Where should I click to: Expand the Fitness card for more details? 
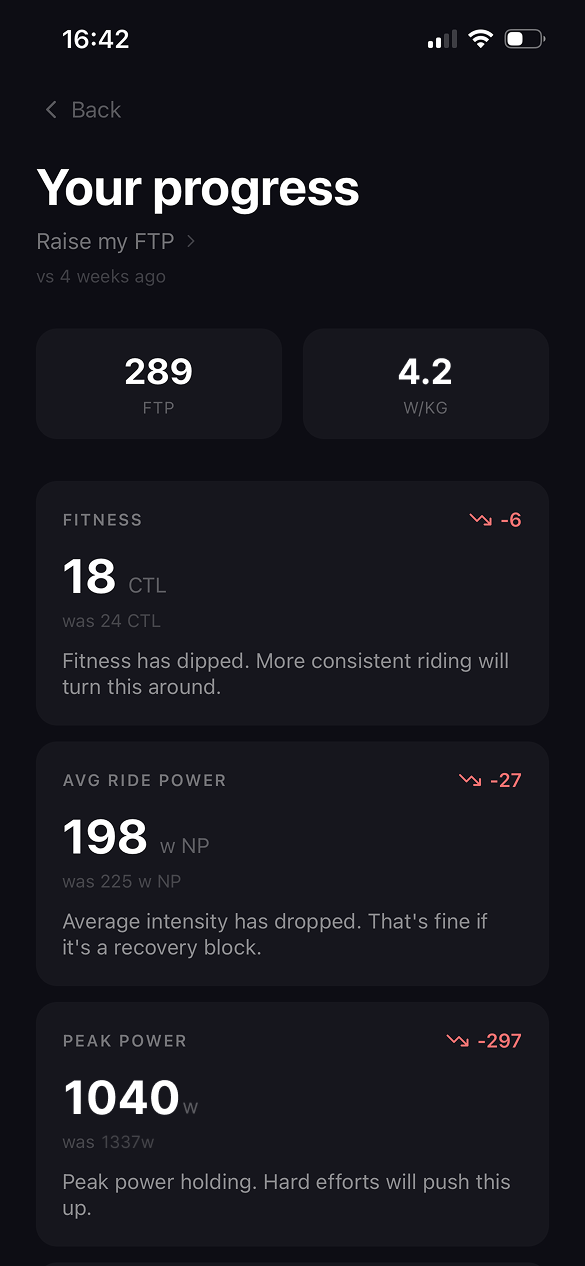[x=292, y=601]
